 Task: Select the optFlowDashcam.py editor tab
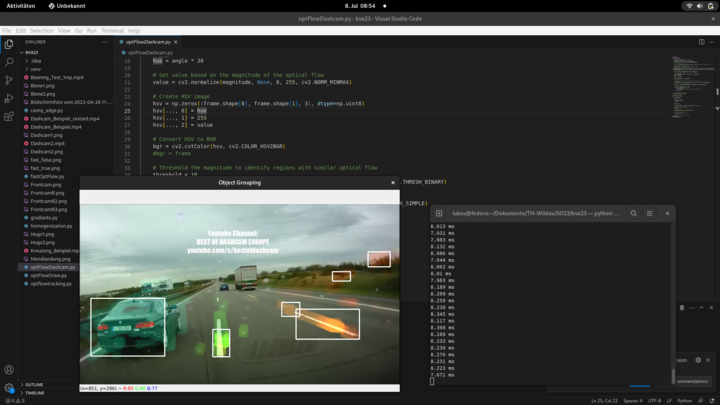[x=147, y=42]
